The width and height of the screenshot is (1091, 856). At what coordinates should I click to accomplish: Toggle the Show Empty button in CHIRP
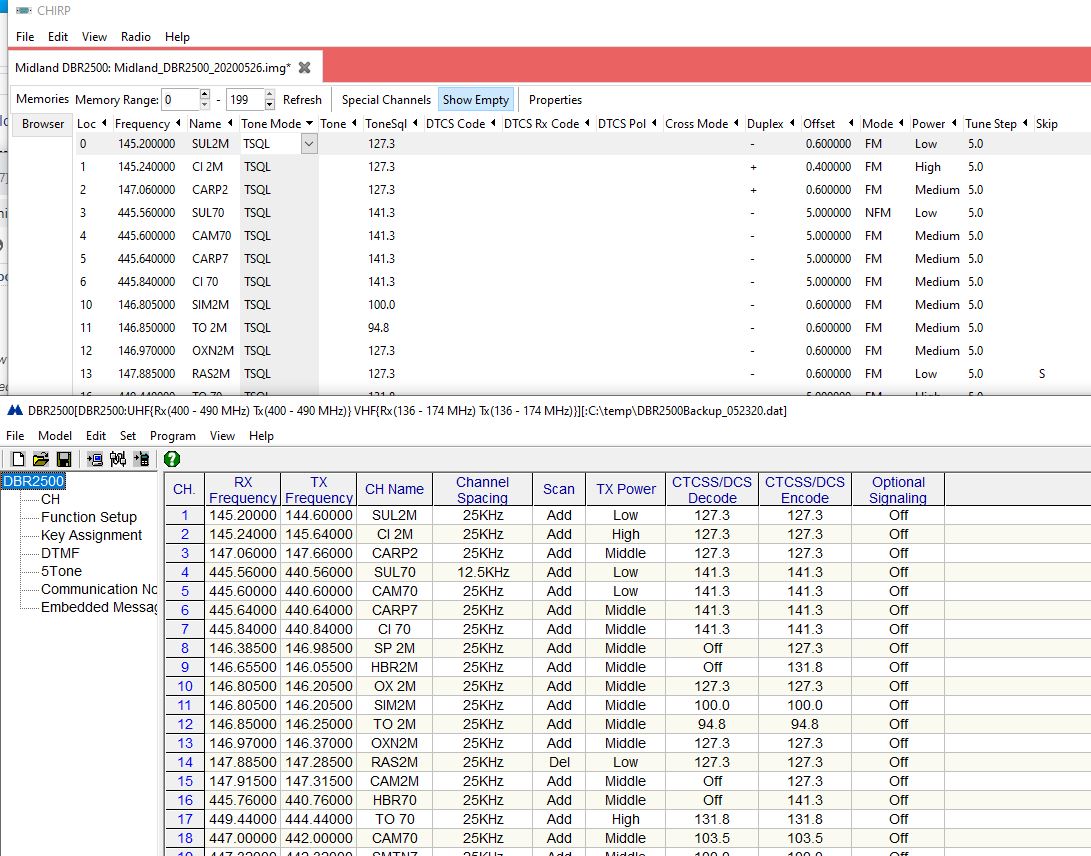[476, 100]
